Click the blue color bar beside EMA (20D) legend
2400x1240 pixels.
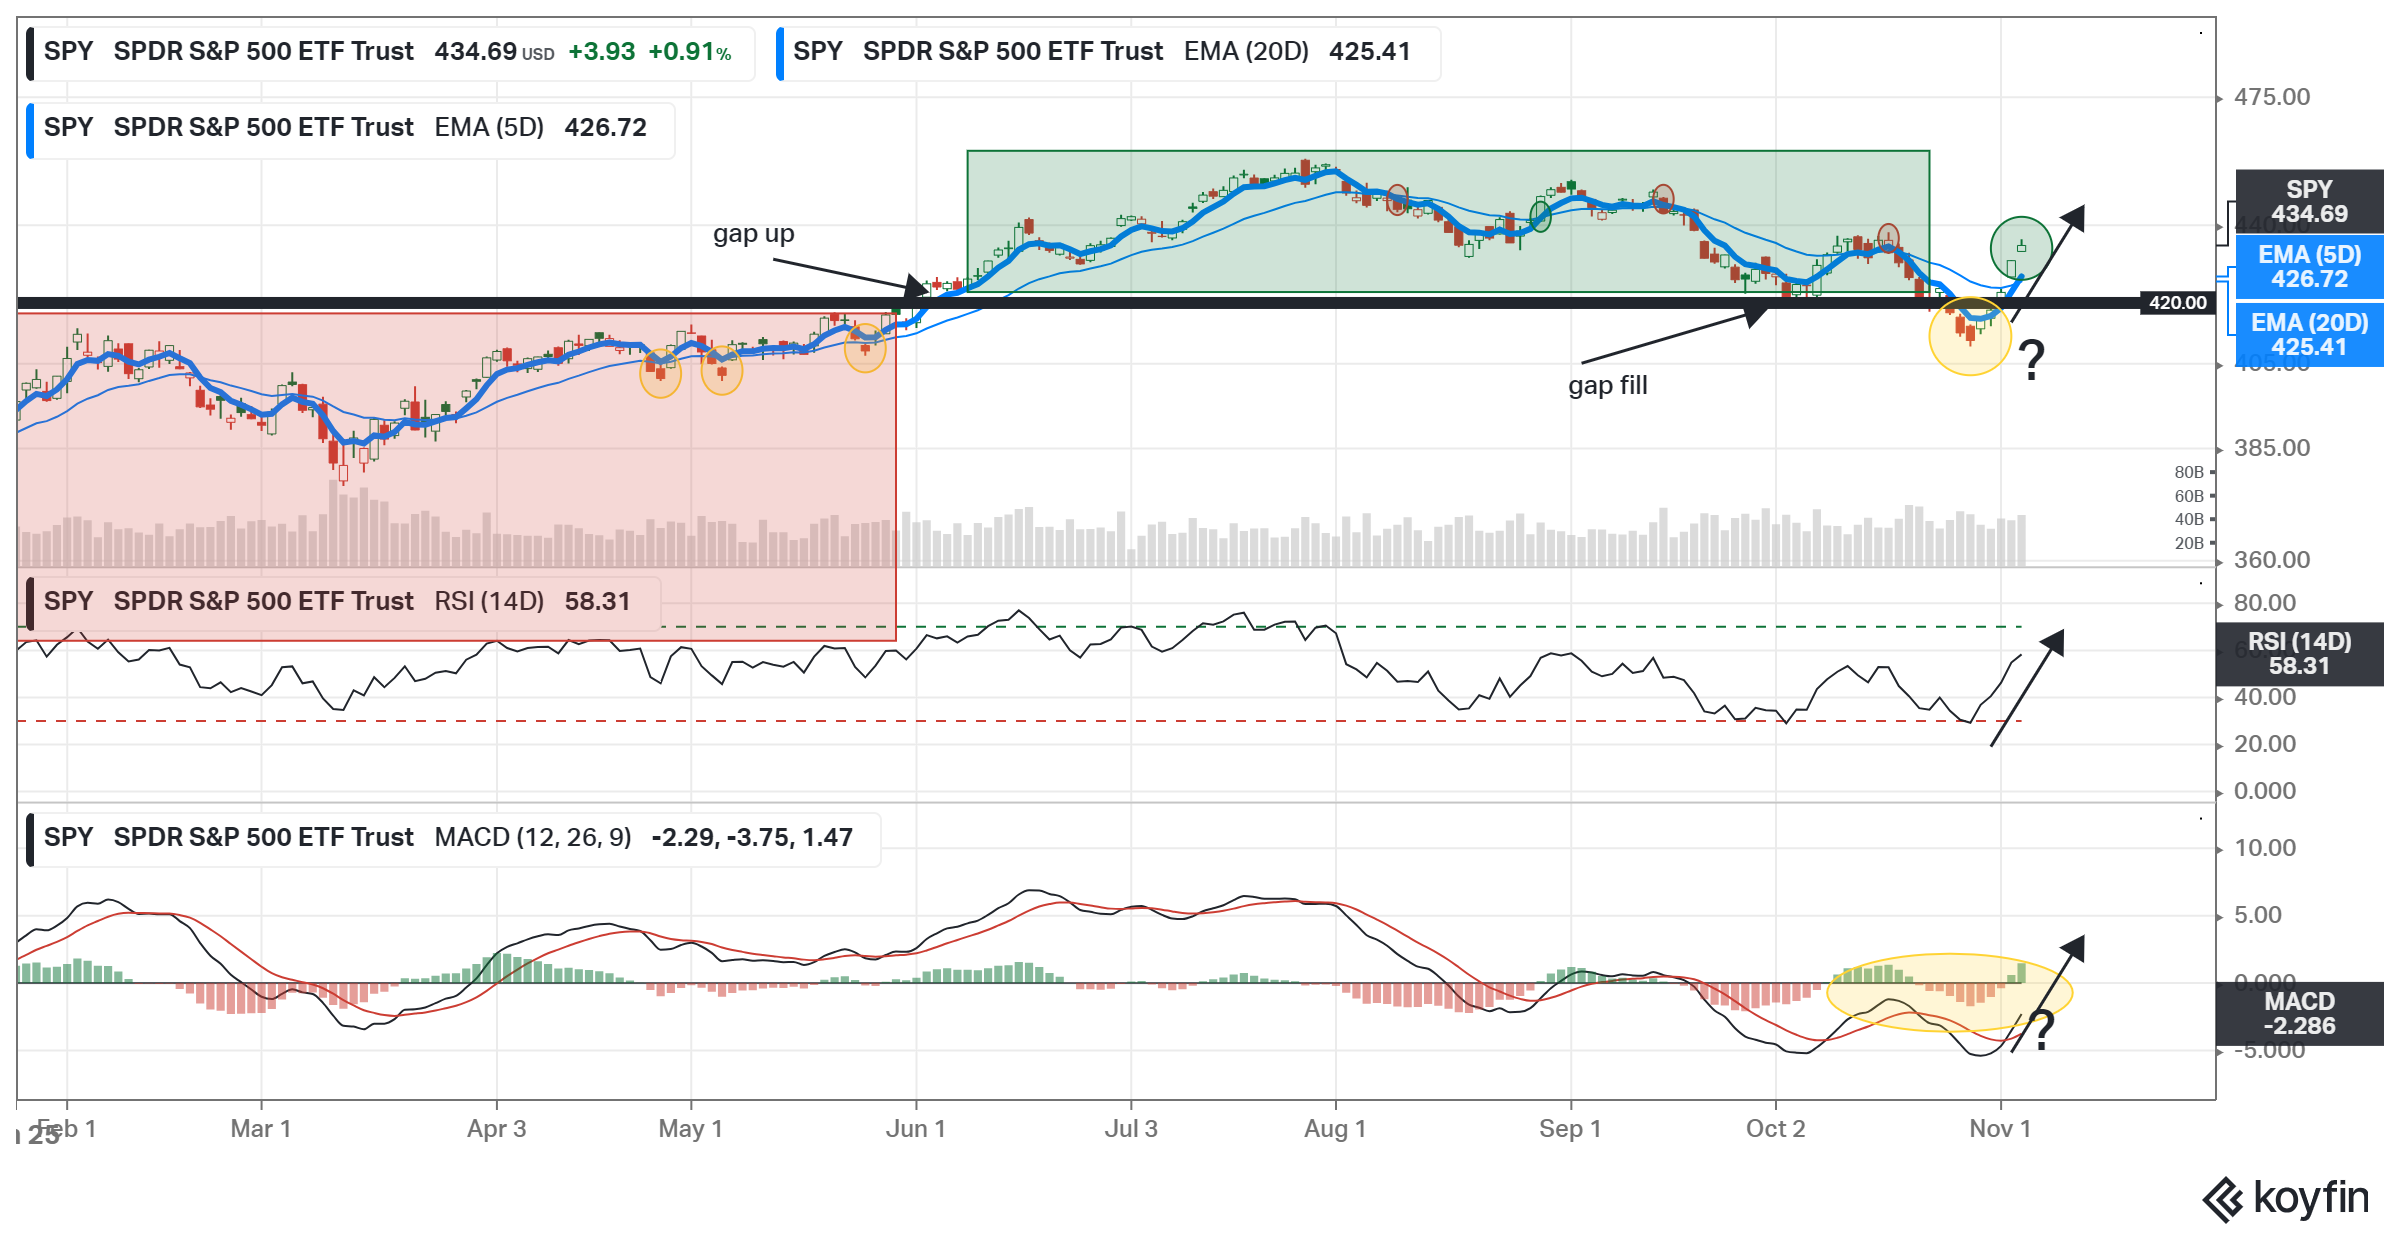tap(781, 52)
